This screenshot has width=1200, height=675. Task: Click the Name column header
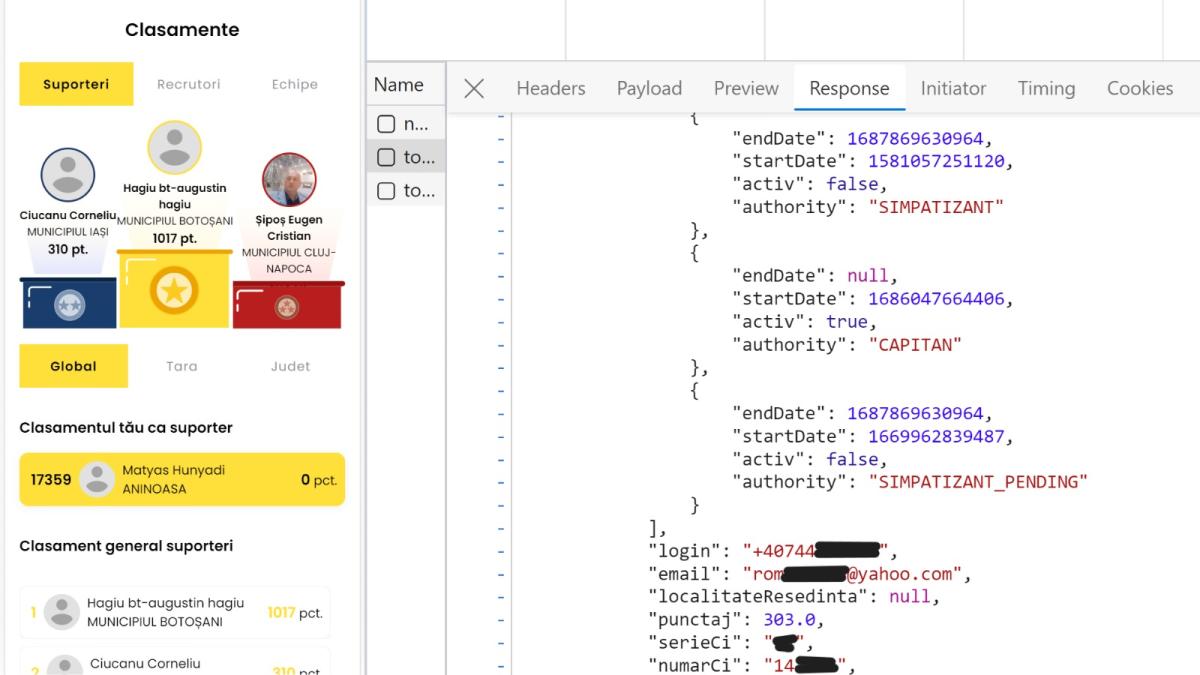coord(398,85)
